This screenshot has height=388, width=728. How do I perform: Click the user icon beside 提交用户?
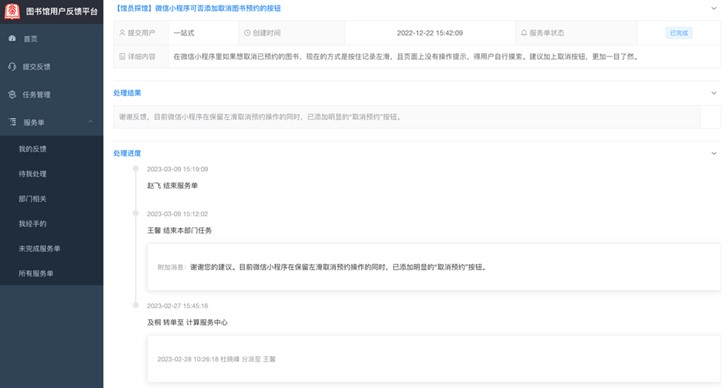pos(122,33)
